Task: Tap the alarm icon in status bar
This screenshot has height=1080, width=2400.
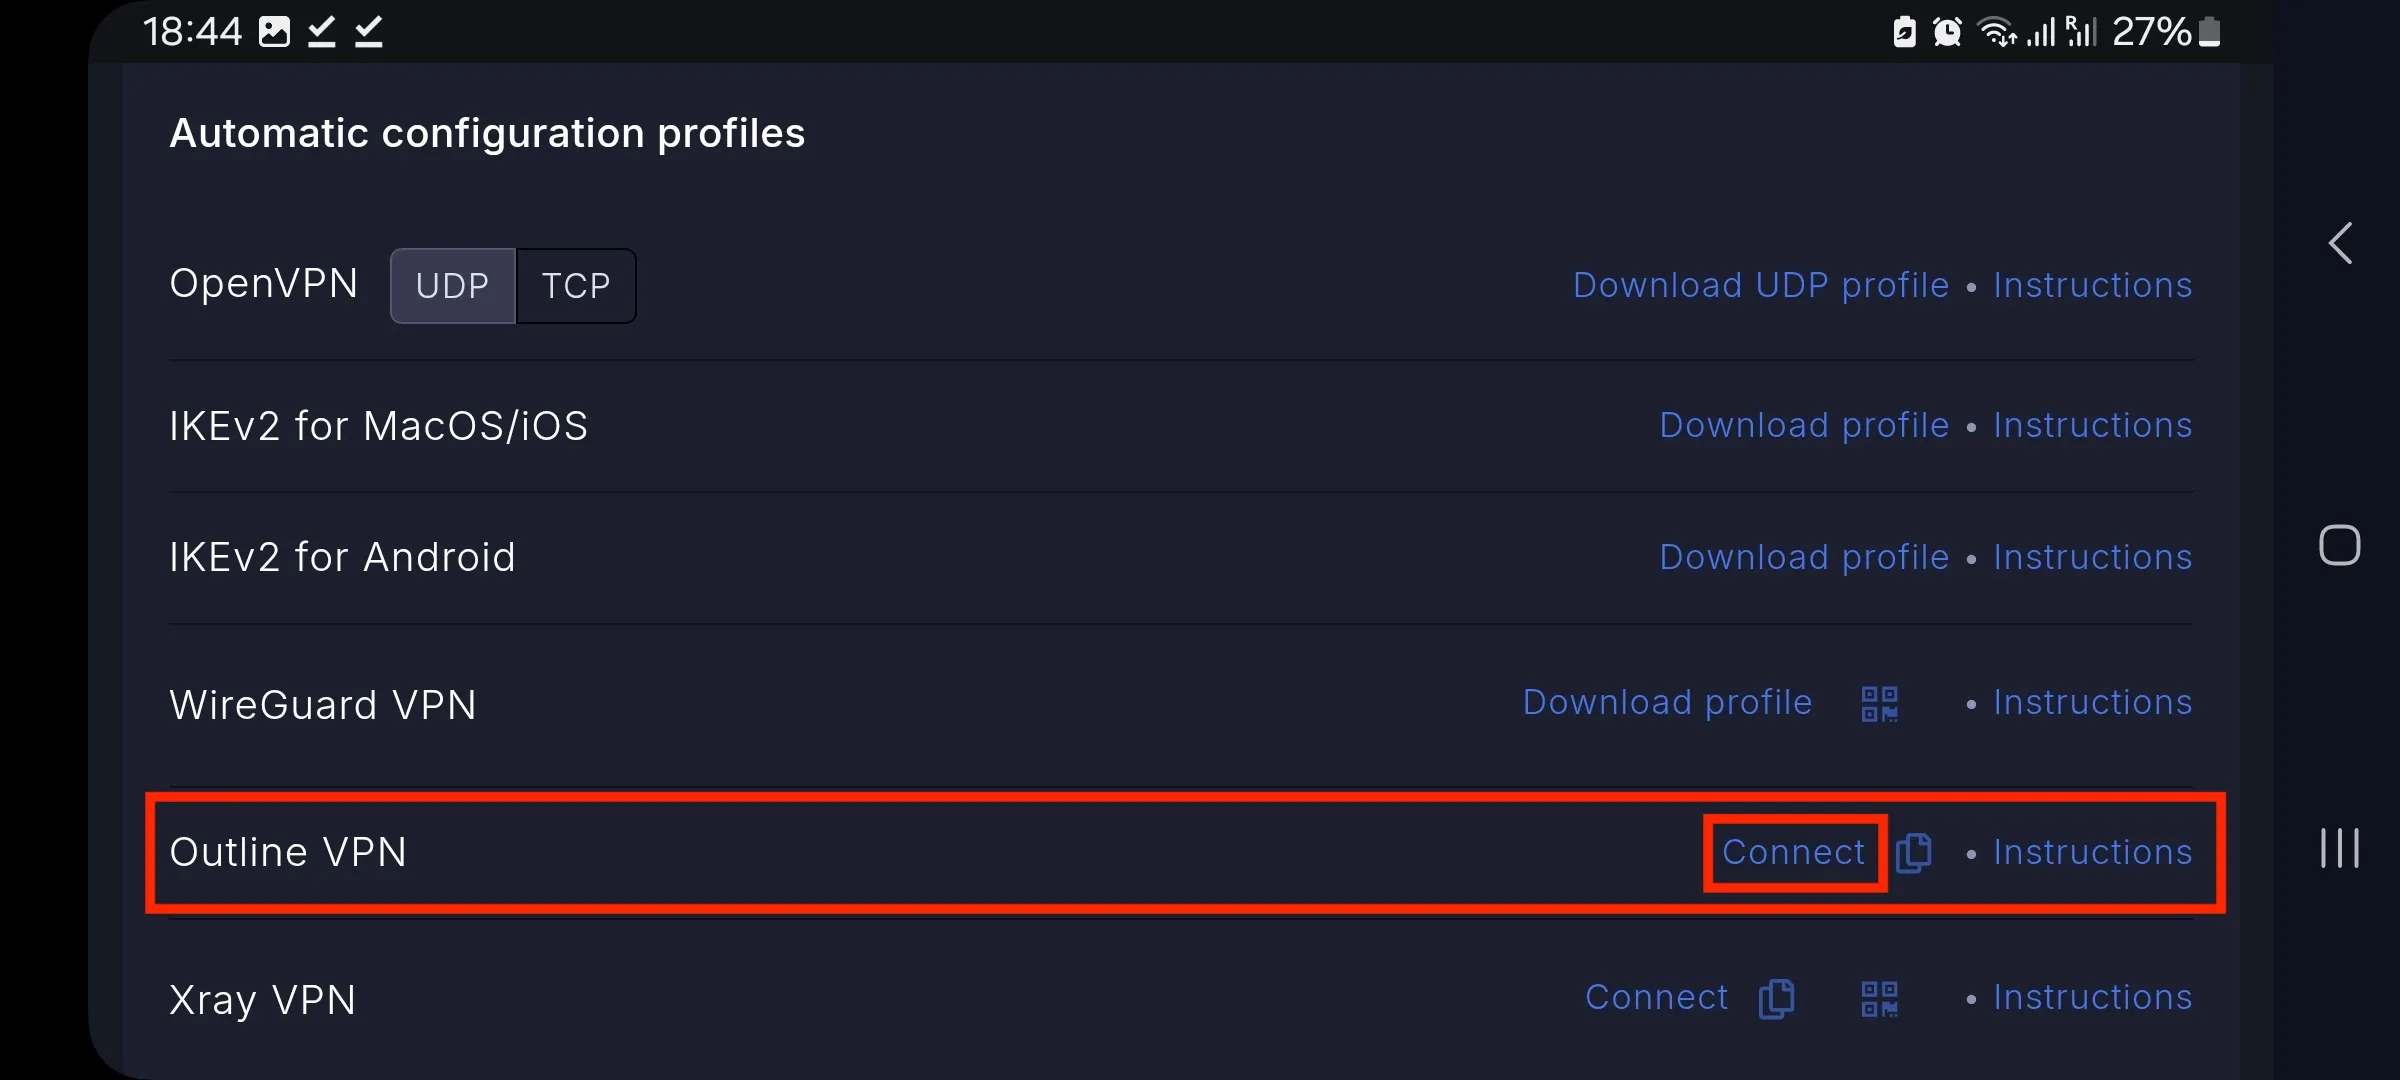Action: coord(1947,32)
